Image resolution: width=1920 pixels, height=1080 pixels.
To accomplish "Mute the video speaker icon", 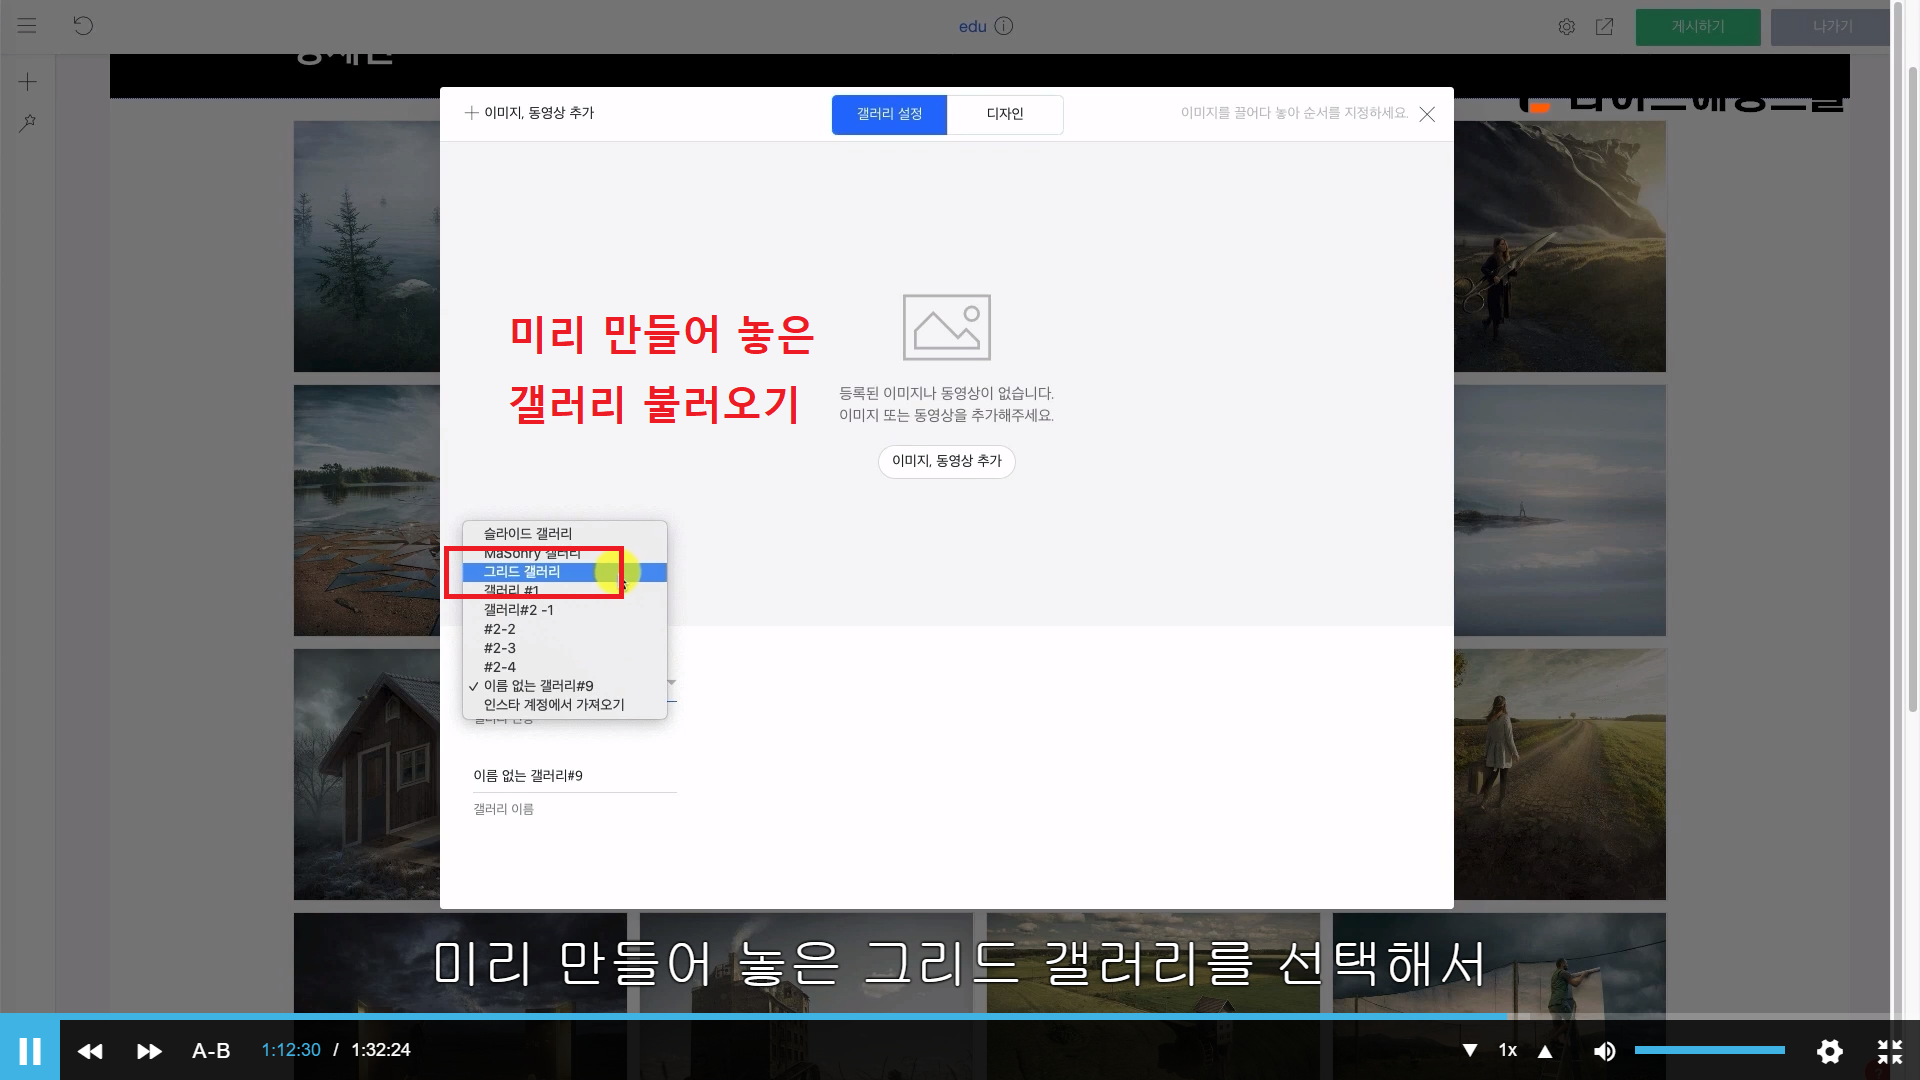I will (1604, 1051).
